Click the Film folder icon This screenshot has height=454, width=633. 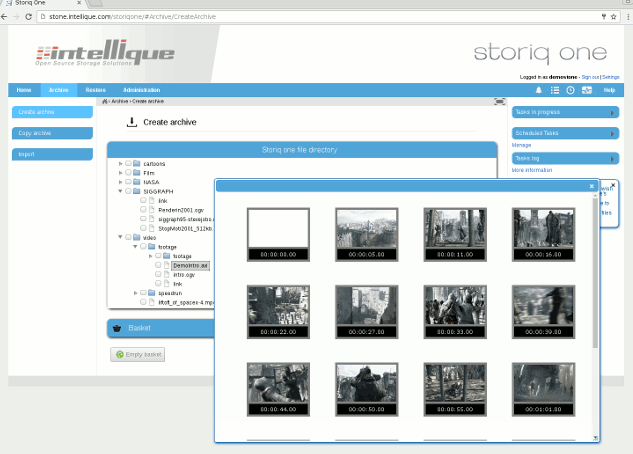(x=137, y=173)
